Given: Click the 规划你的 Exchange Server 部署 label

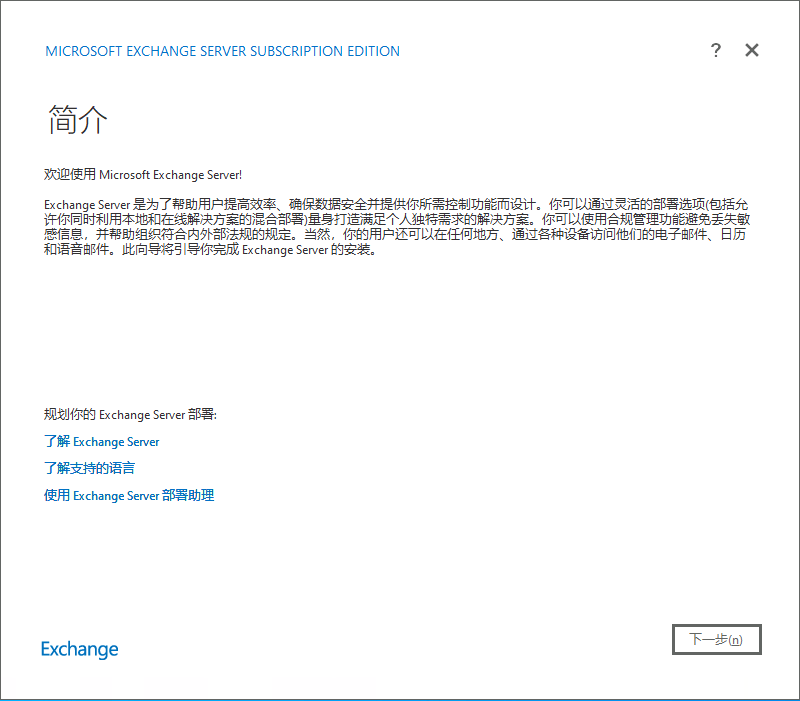Looking at the screenshot, I should [131, 414].
